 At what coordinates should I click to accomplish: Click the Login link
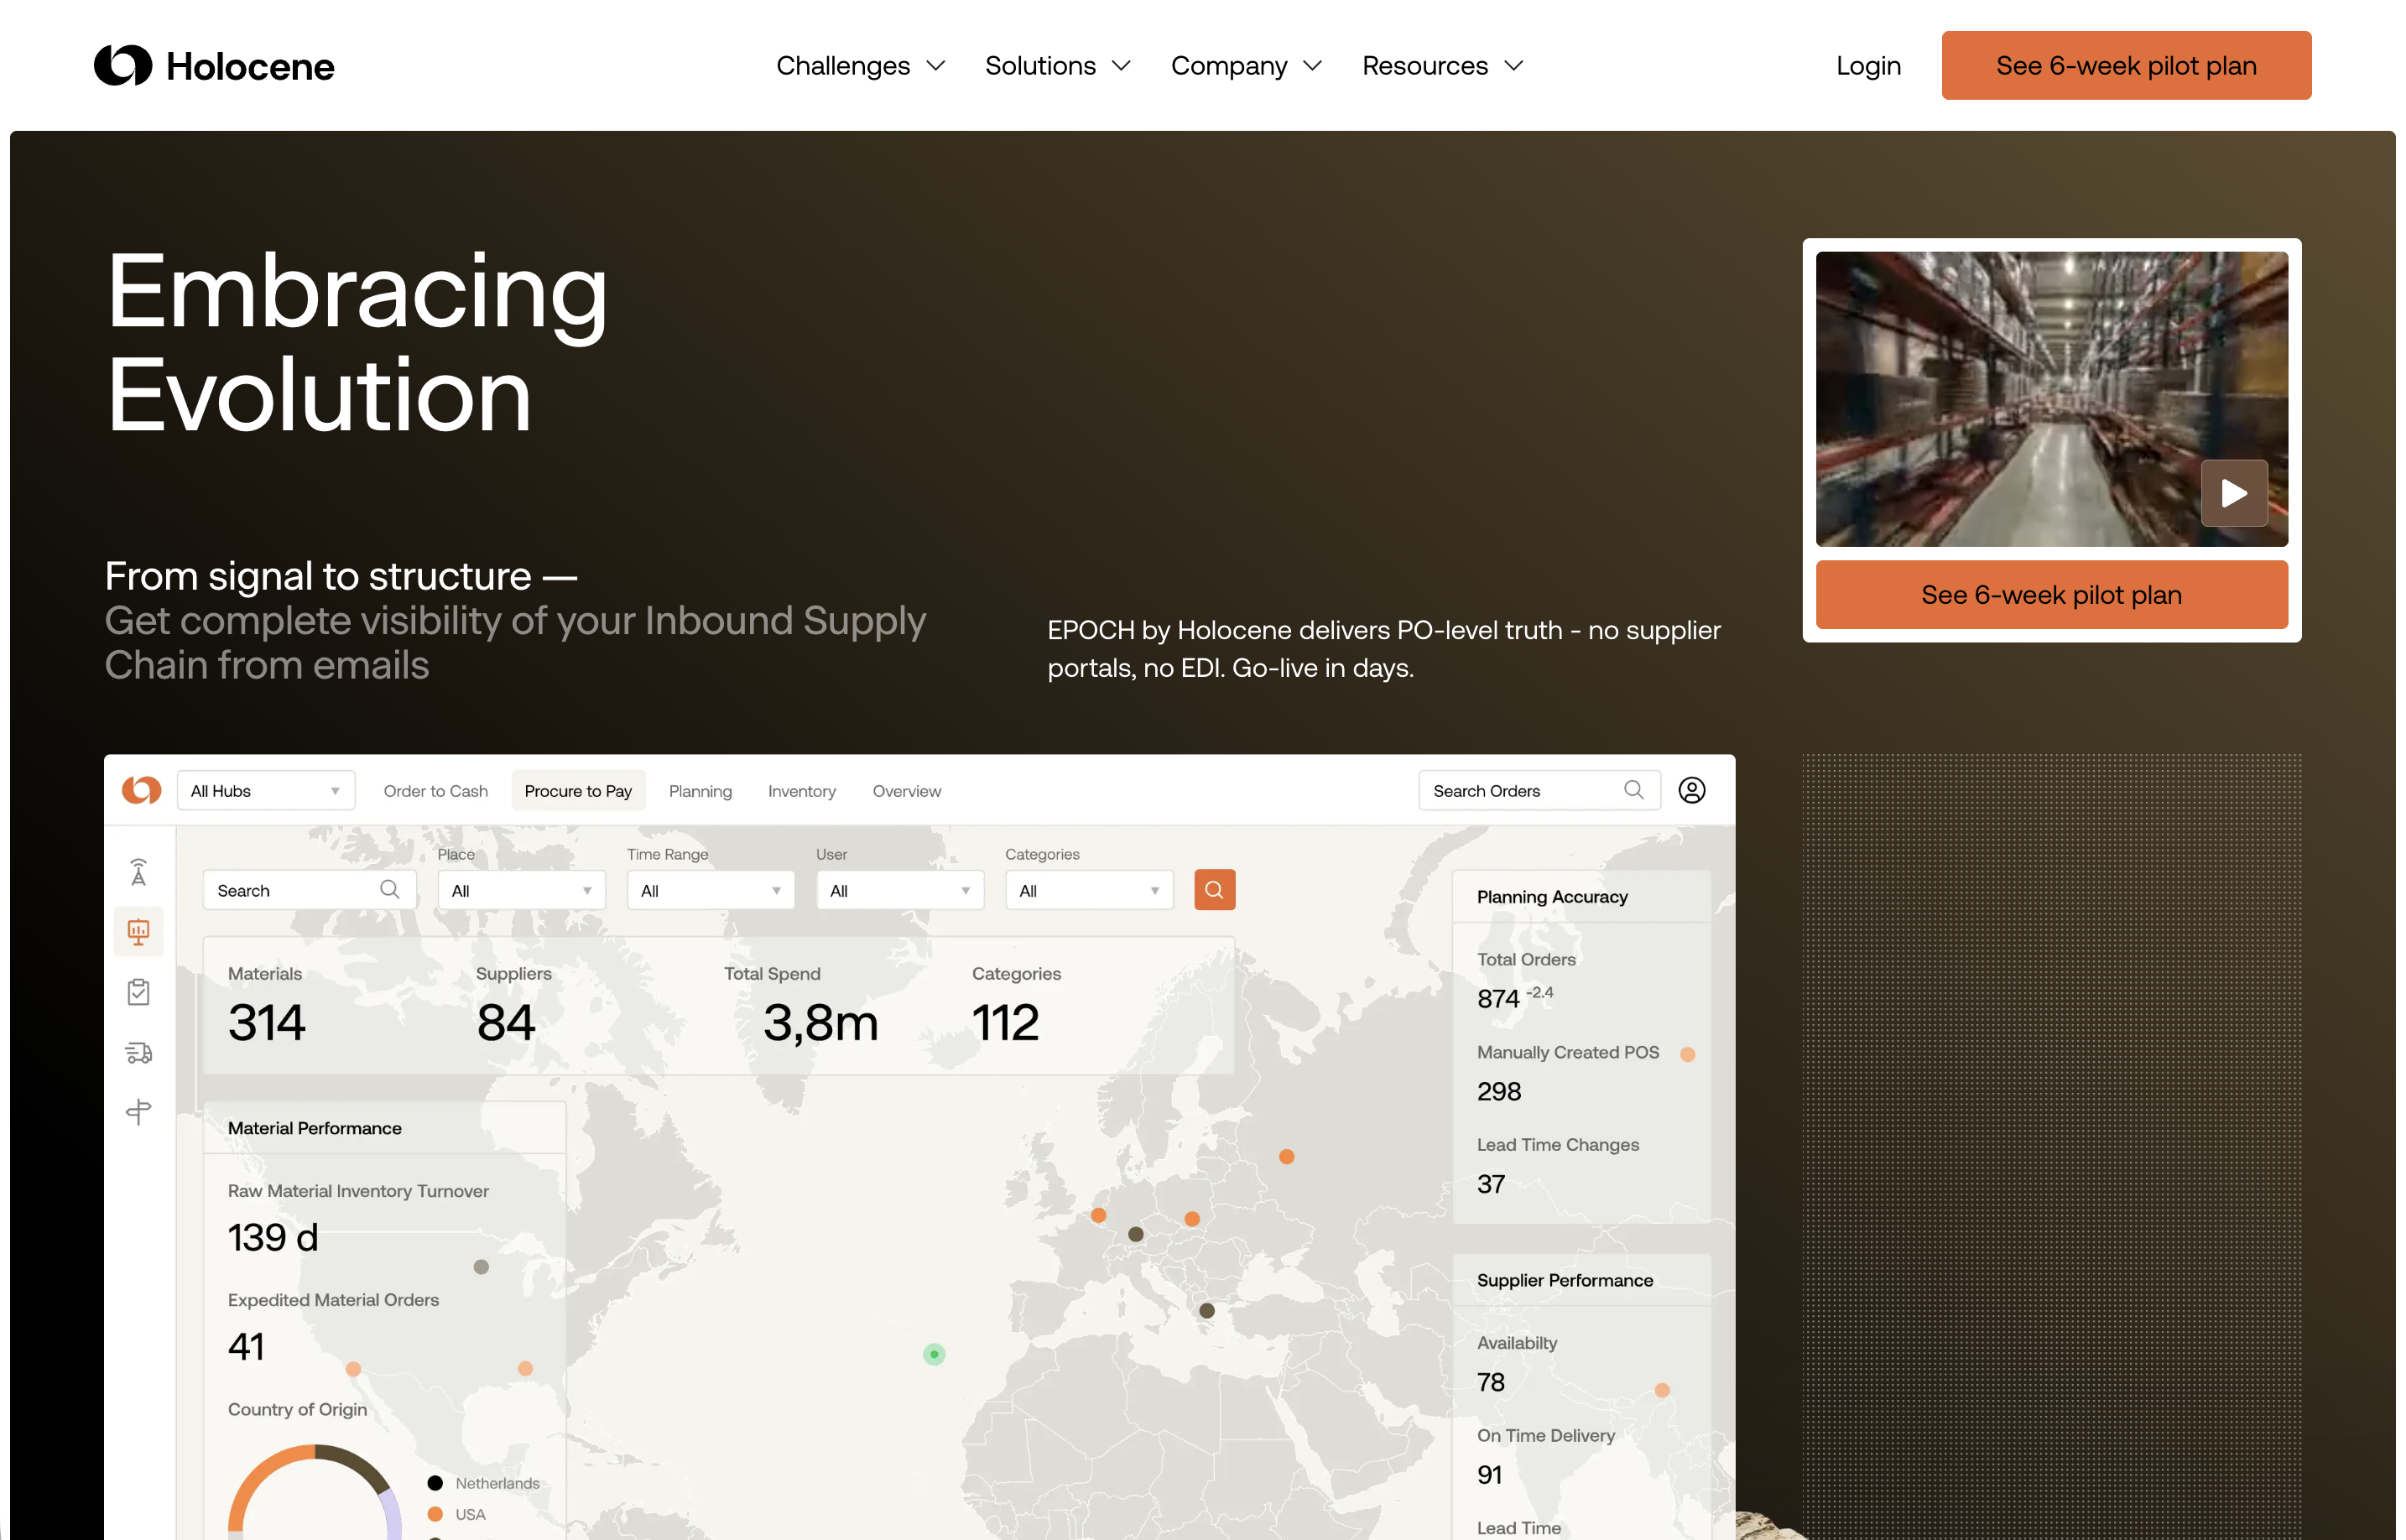1867,66
